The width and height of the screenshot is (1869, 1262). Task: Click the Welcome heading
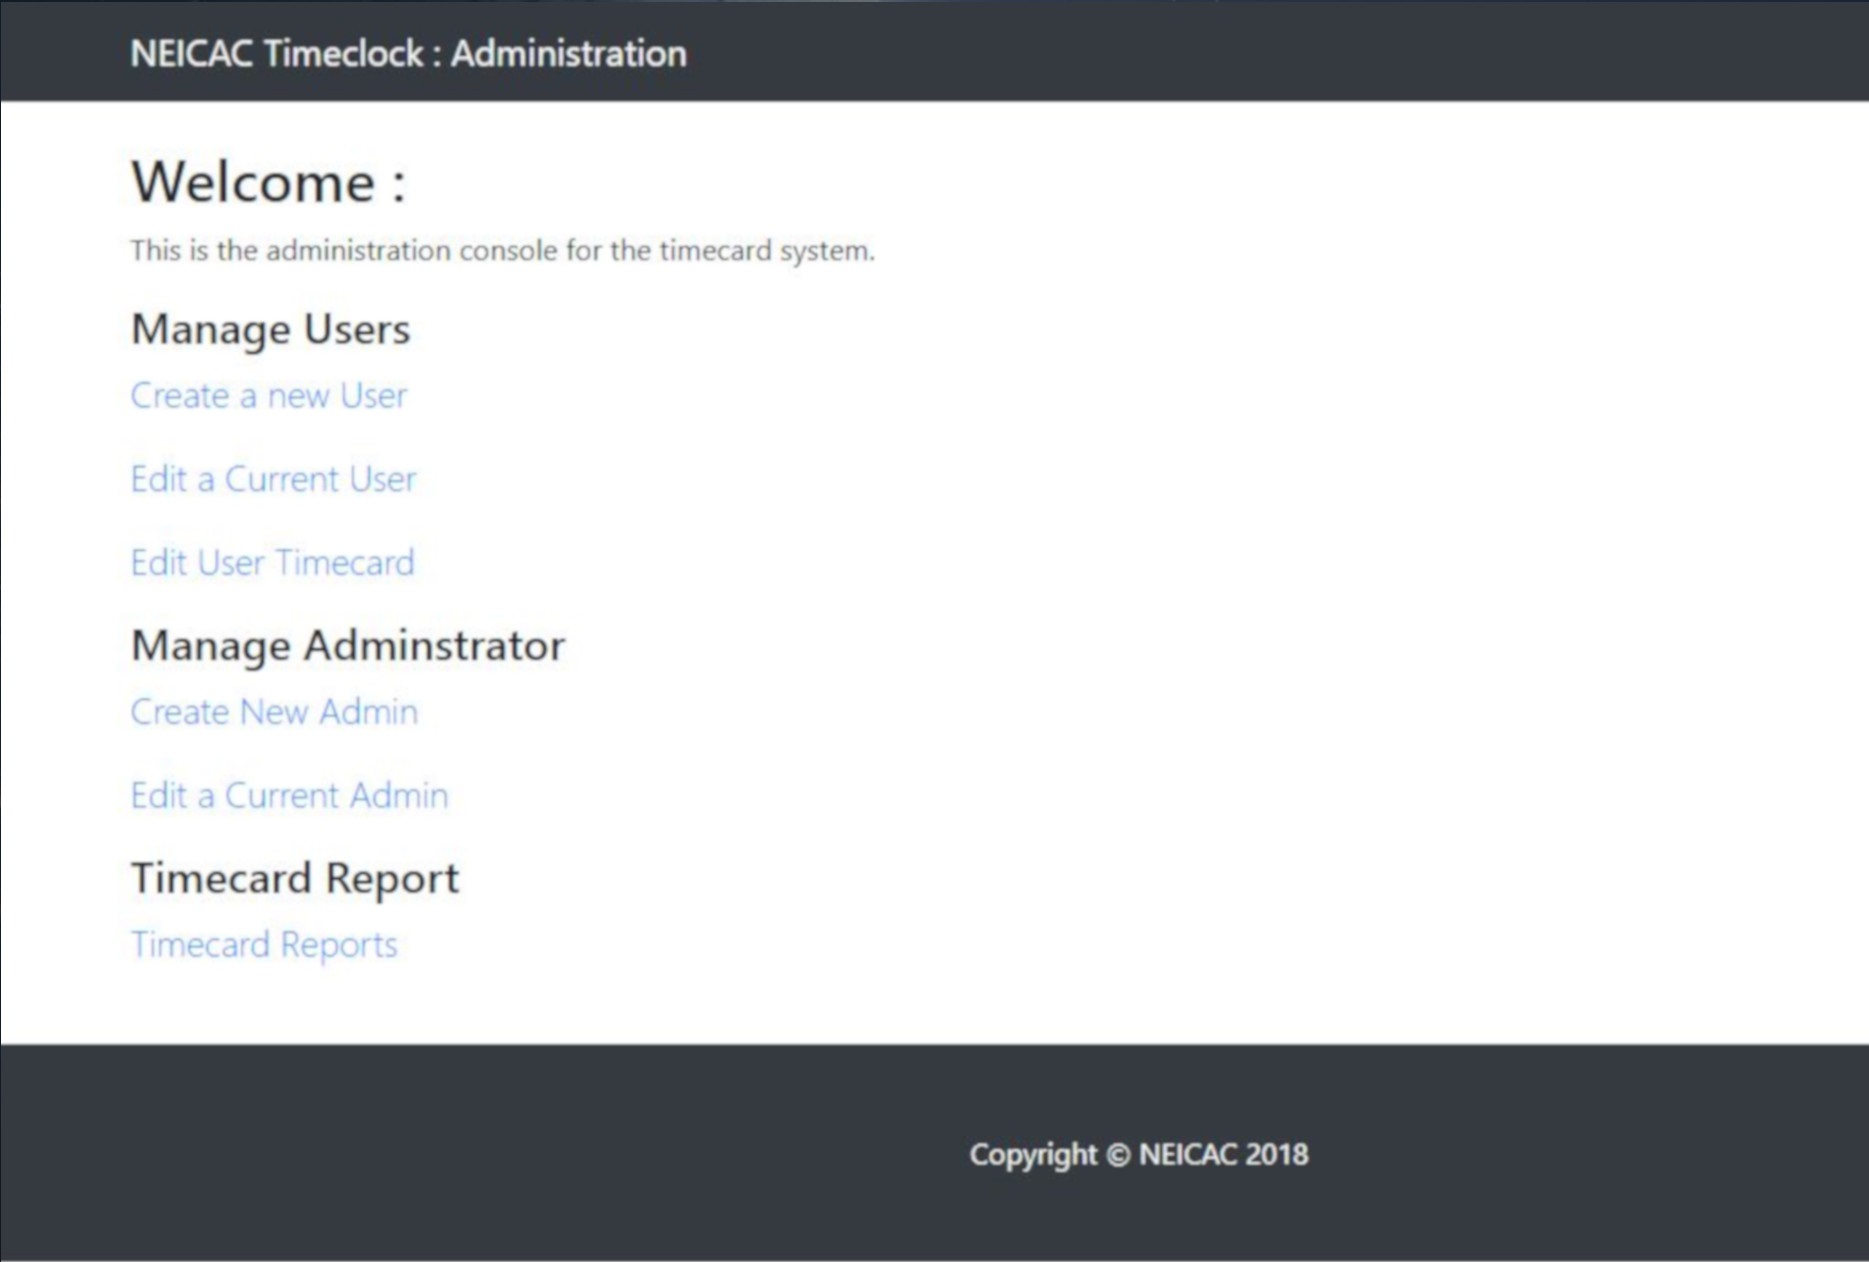point(253,183)
